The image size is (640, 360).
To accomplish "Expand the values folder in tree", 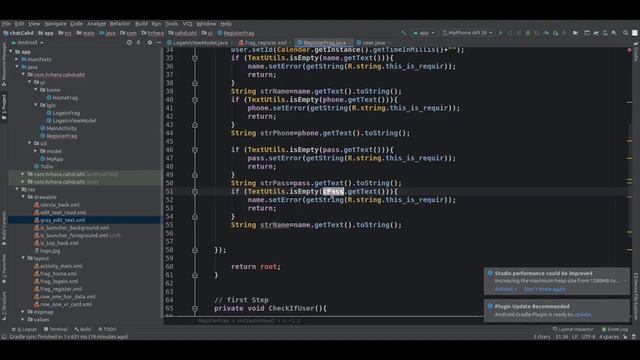I will coord(23,320).
